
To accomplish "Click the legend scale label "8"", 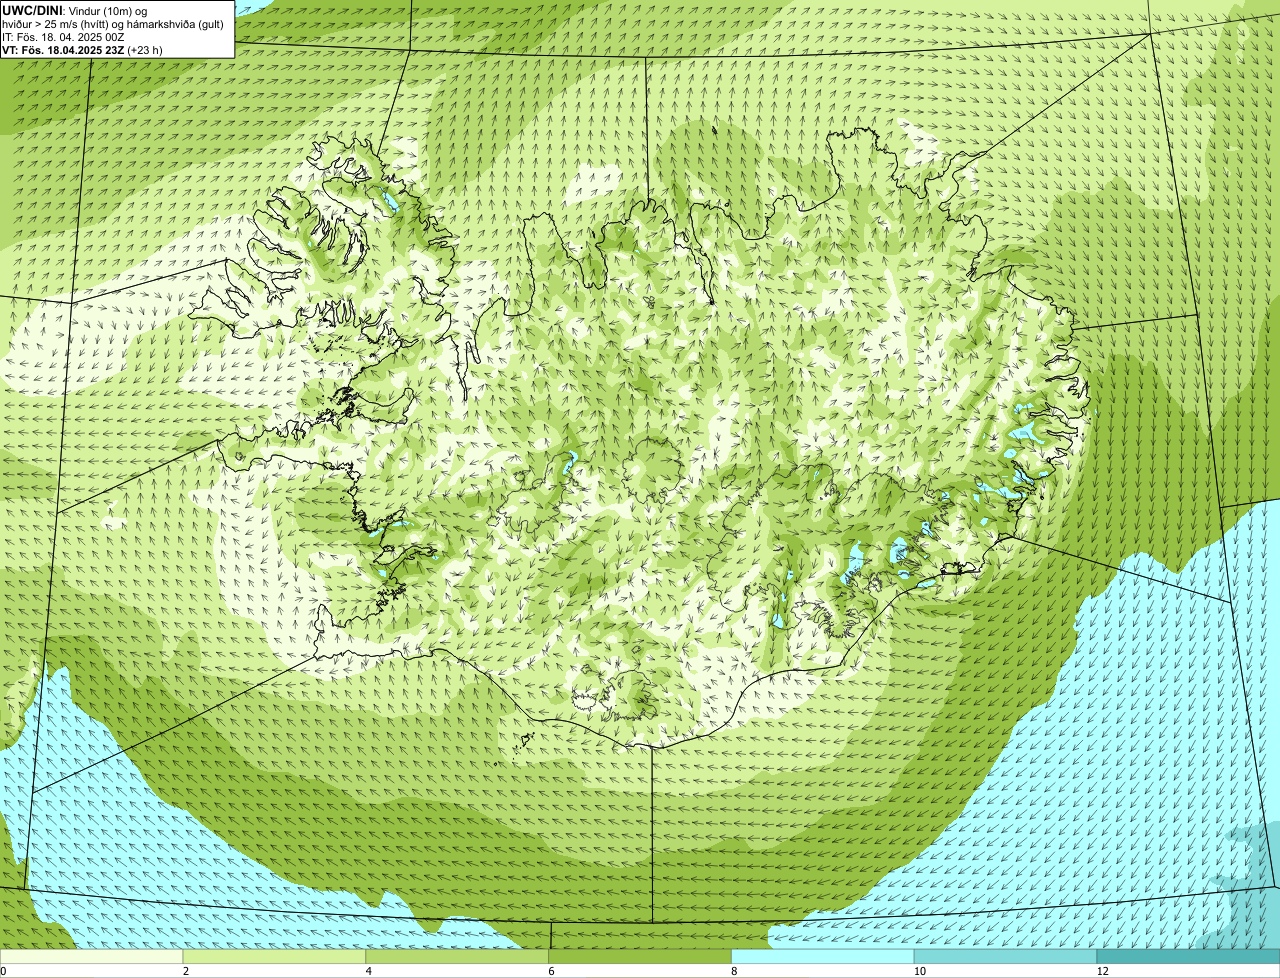I will pyautogui.click(x=734, y=971).
